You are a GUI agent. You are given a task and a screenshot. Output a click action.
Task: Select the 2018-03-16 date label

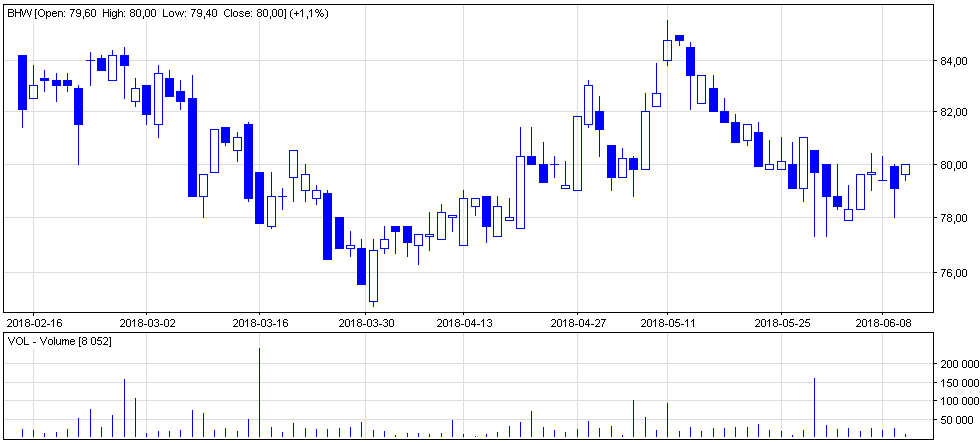point(259,322)
